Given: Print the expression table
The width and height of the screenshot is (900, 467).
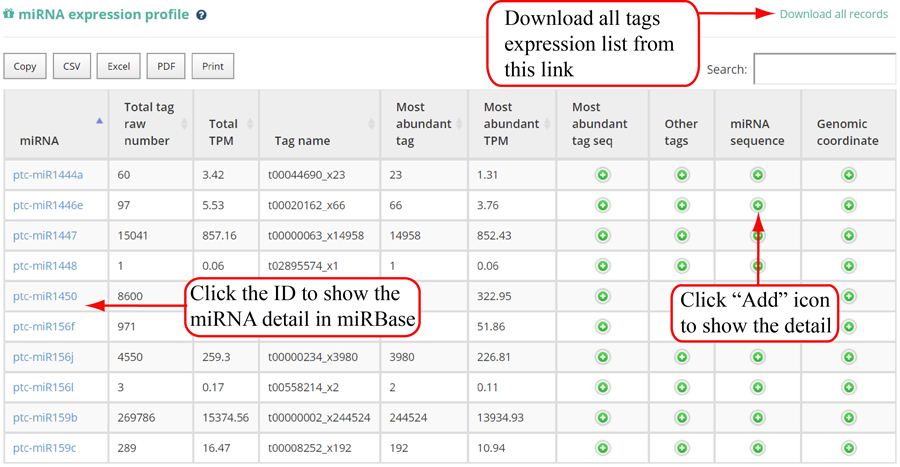Looking at the screenshot, I should [x=213, y=67].
